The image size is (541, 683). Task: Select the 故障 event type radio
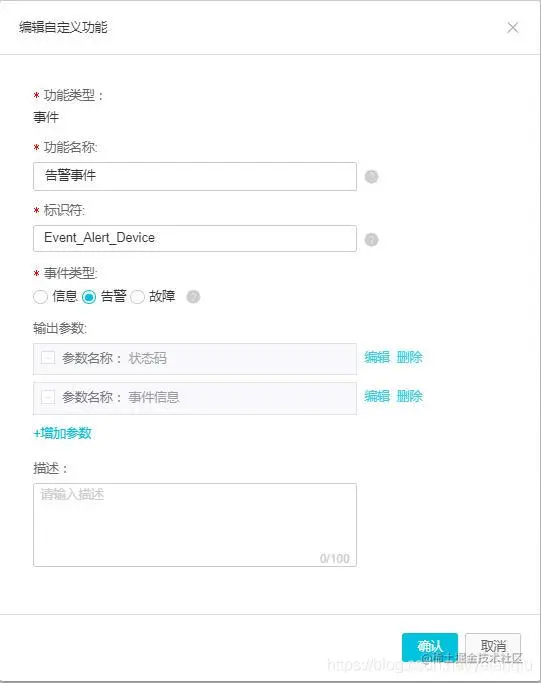click(x=137, y=297)
